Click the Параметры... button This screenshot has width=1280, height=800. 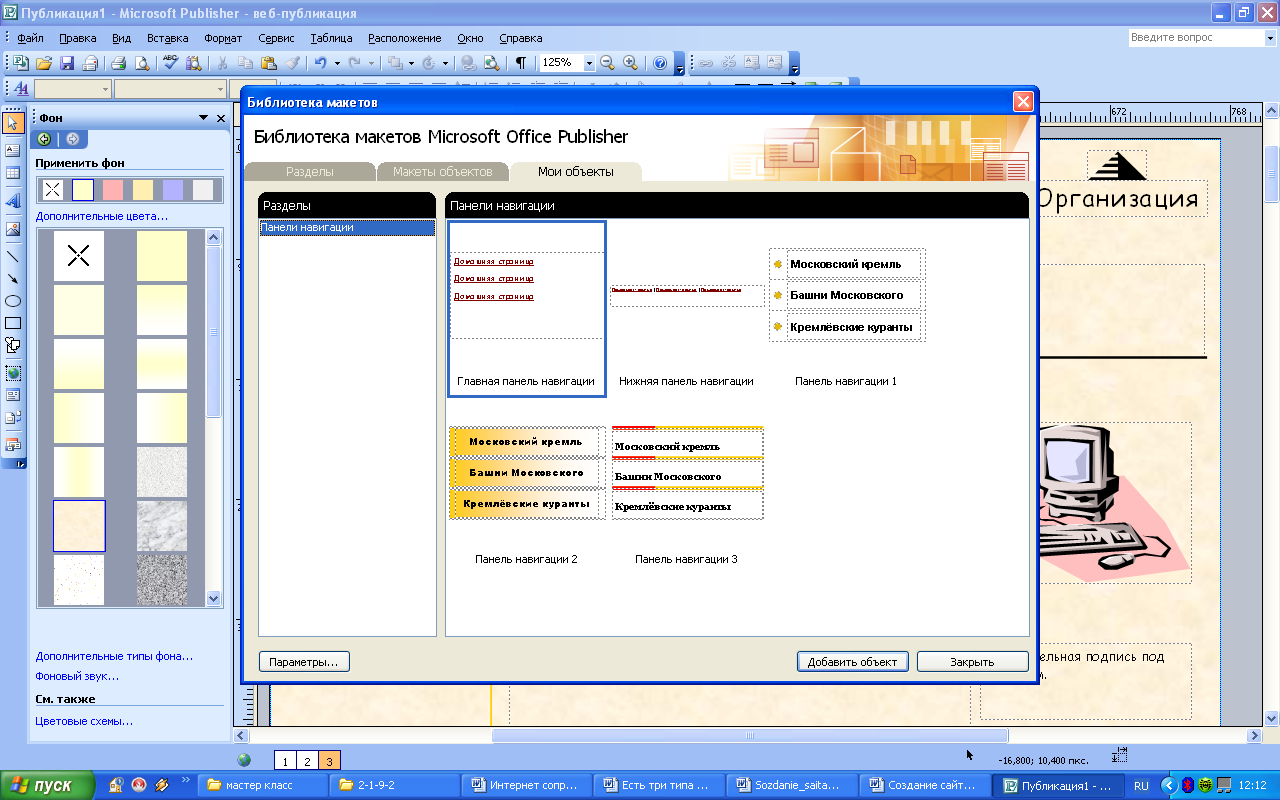tap(304, 662)
